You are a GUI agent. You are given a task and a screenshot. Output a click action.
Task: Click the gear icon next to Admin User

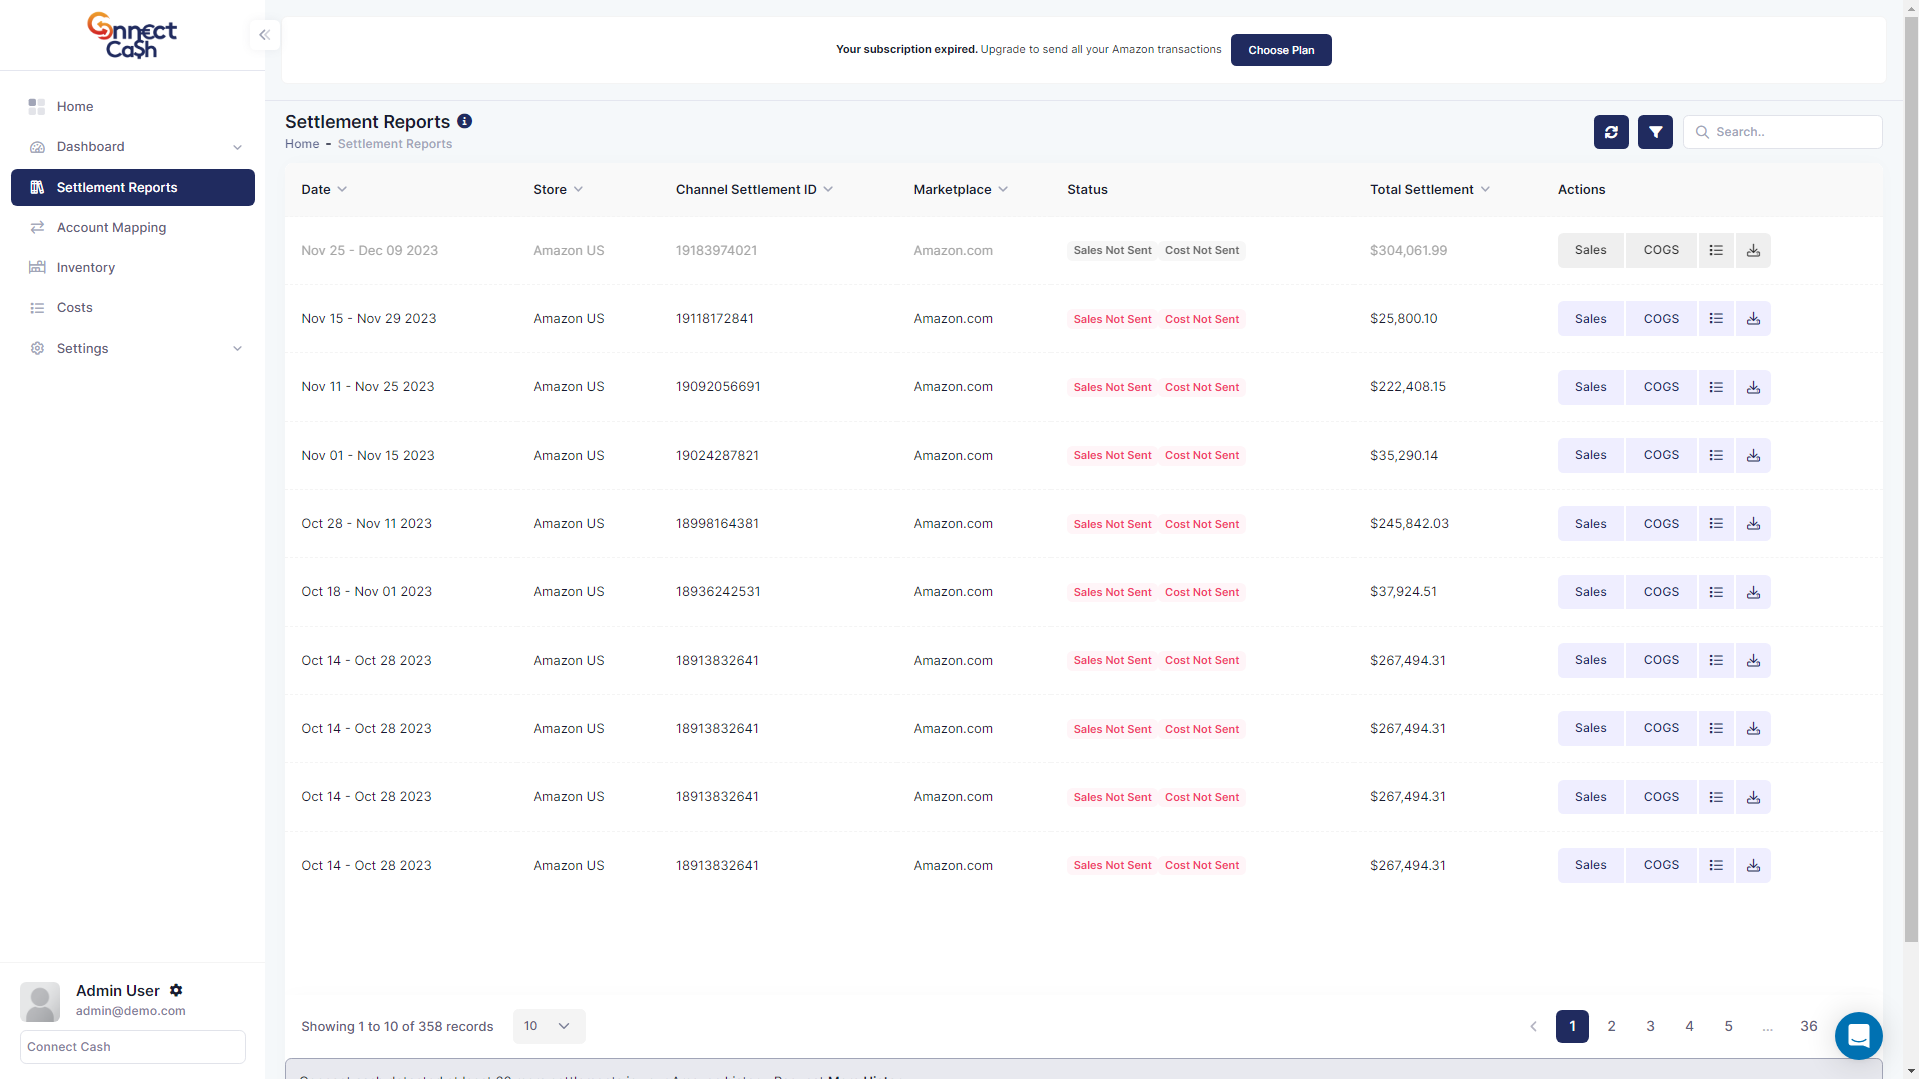click(x=176, y=990)
